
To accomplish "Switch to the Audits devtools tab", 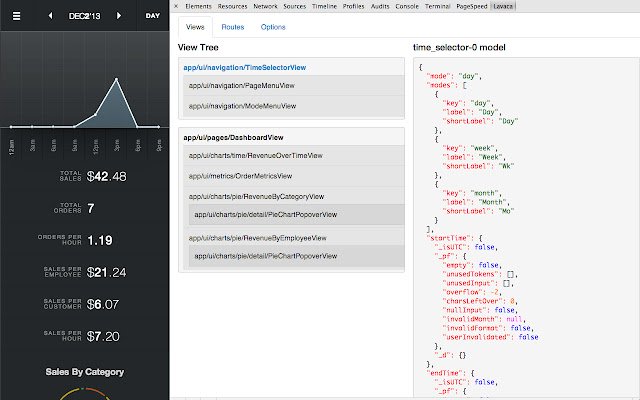I will point(380,6).
